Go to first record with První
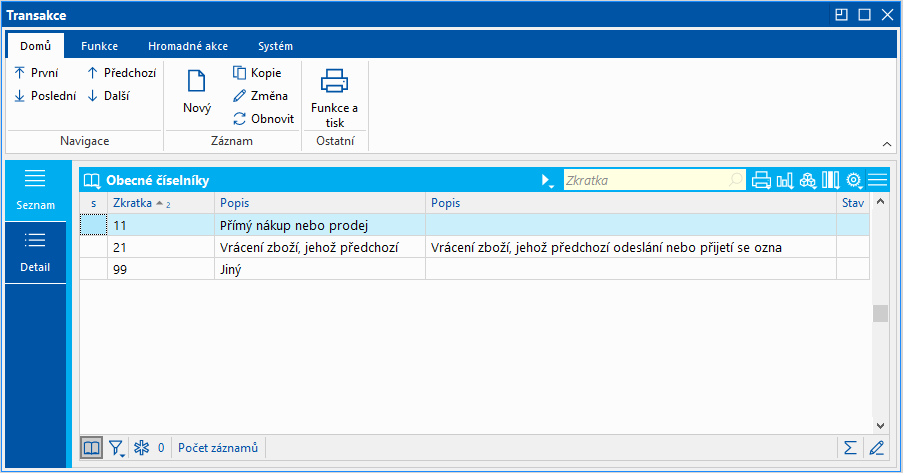 pyautogui.click(x=36, y=73)
